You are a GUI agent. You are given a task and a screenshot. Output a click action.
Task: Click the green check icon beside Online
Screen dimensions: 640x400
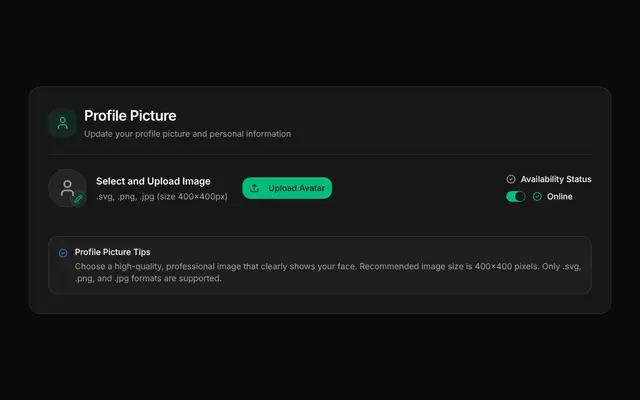537,197
